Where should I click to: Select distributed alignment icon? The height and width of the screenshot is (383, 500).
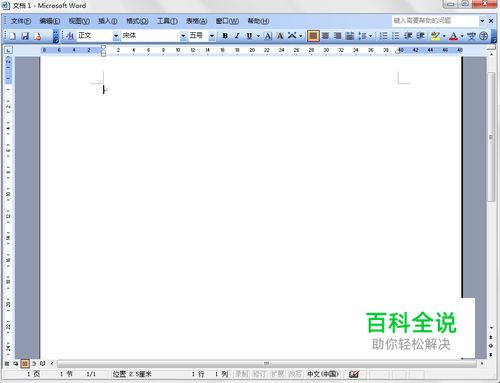point(350,36)
